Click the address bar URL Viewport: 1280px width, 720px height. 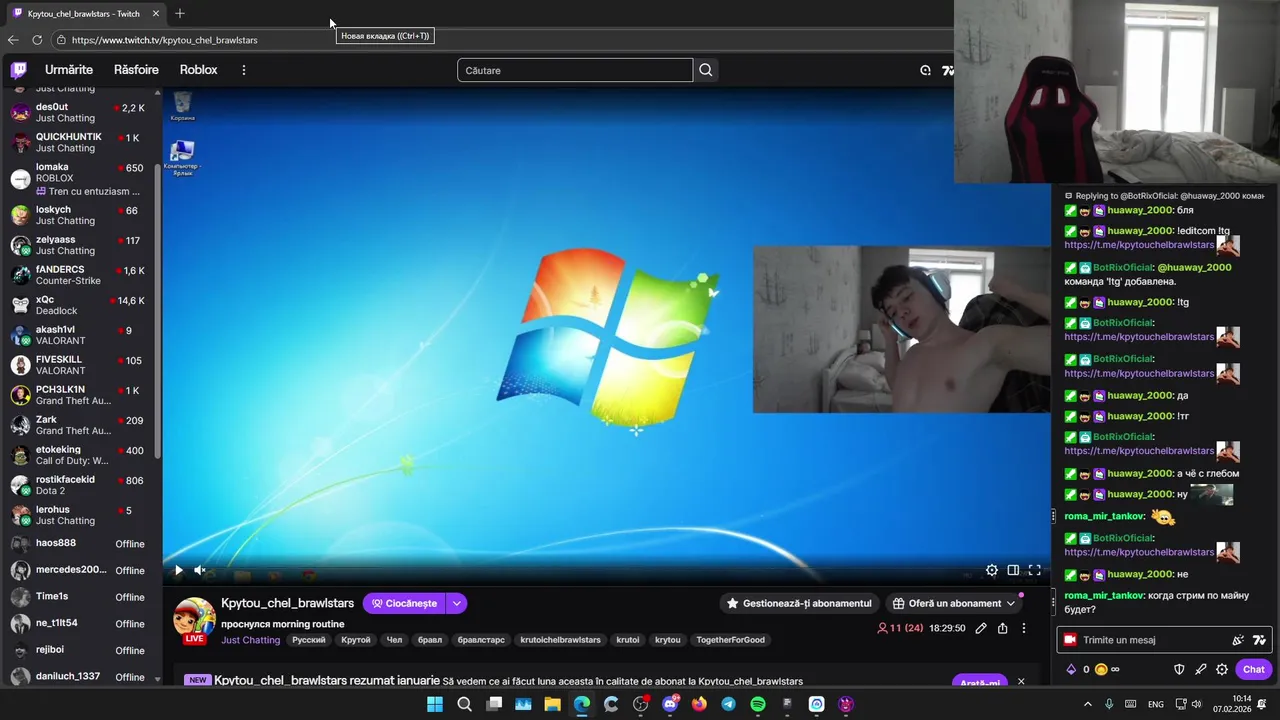click(x=165, y=40)
